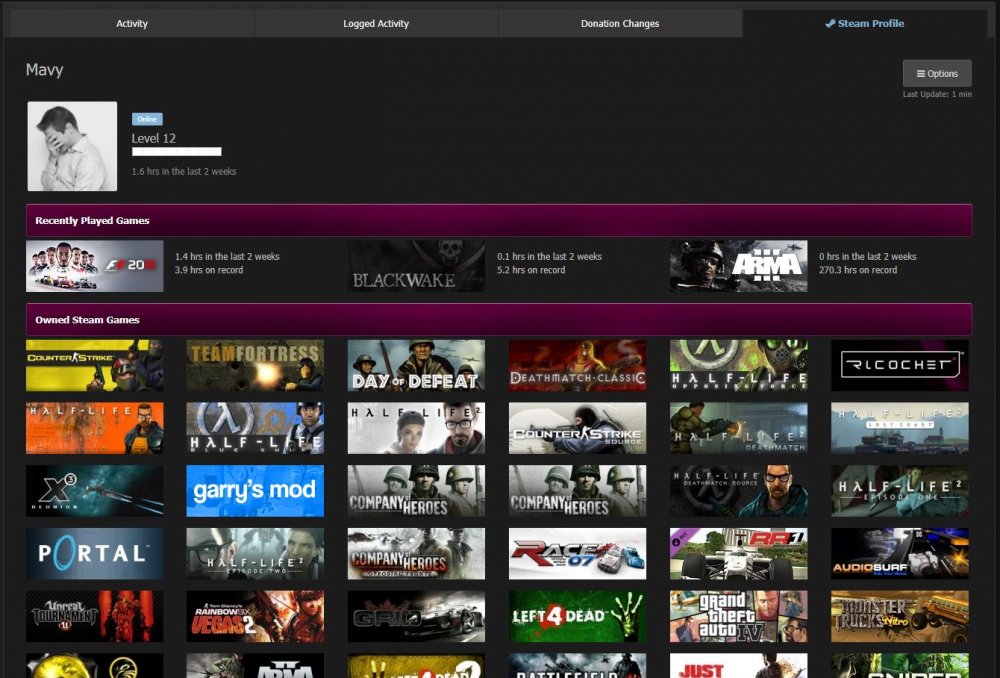
Task: Open the Day of Defeat tile
Action: 416,365
